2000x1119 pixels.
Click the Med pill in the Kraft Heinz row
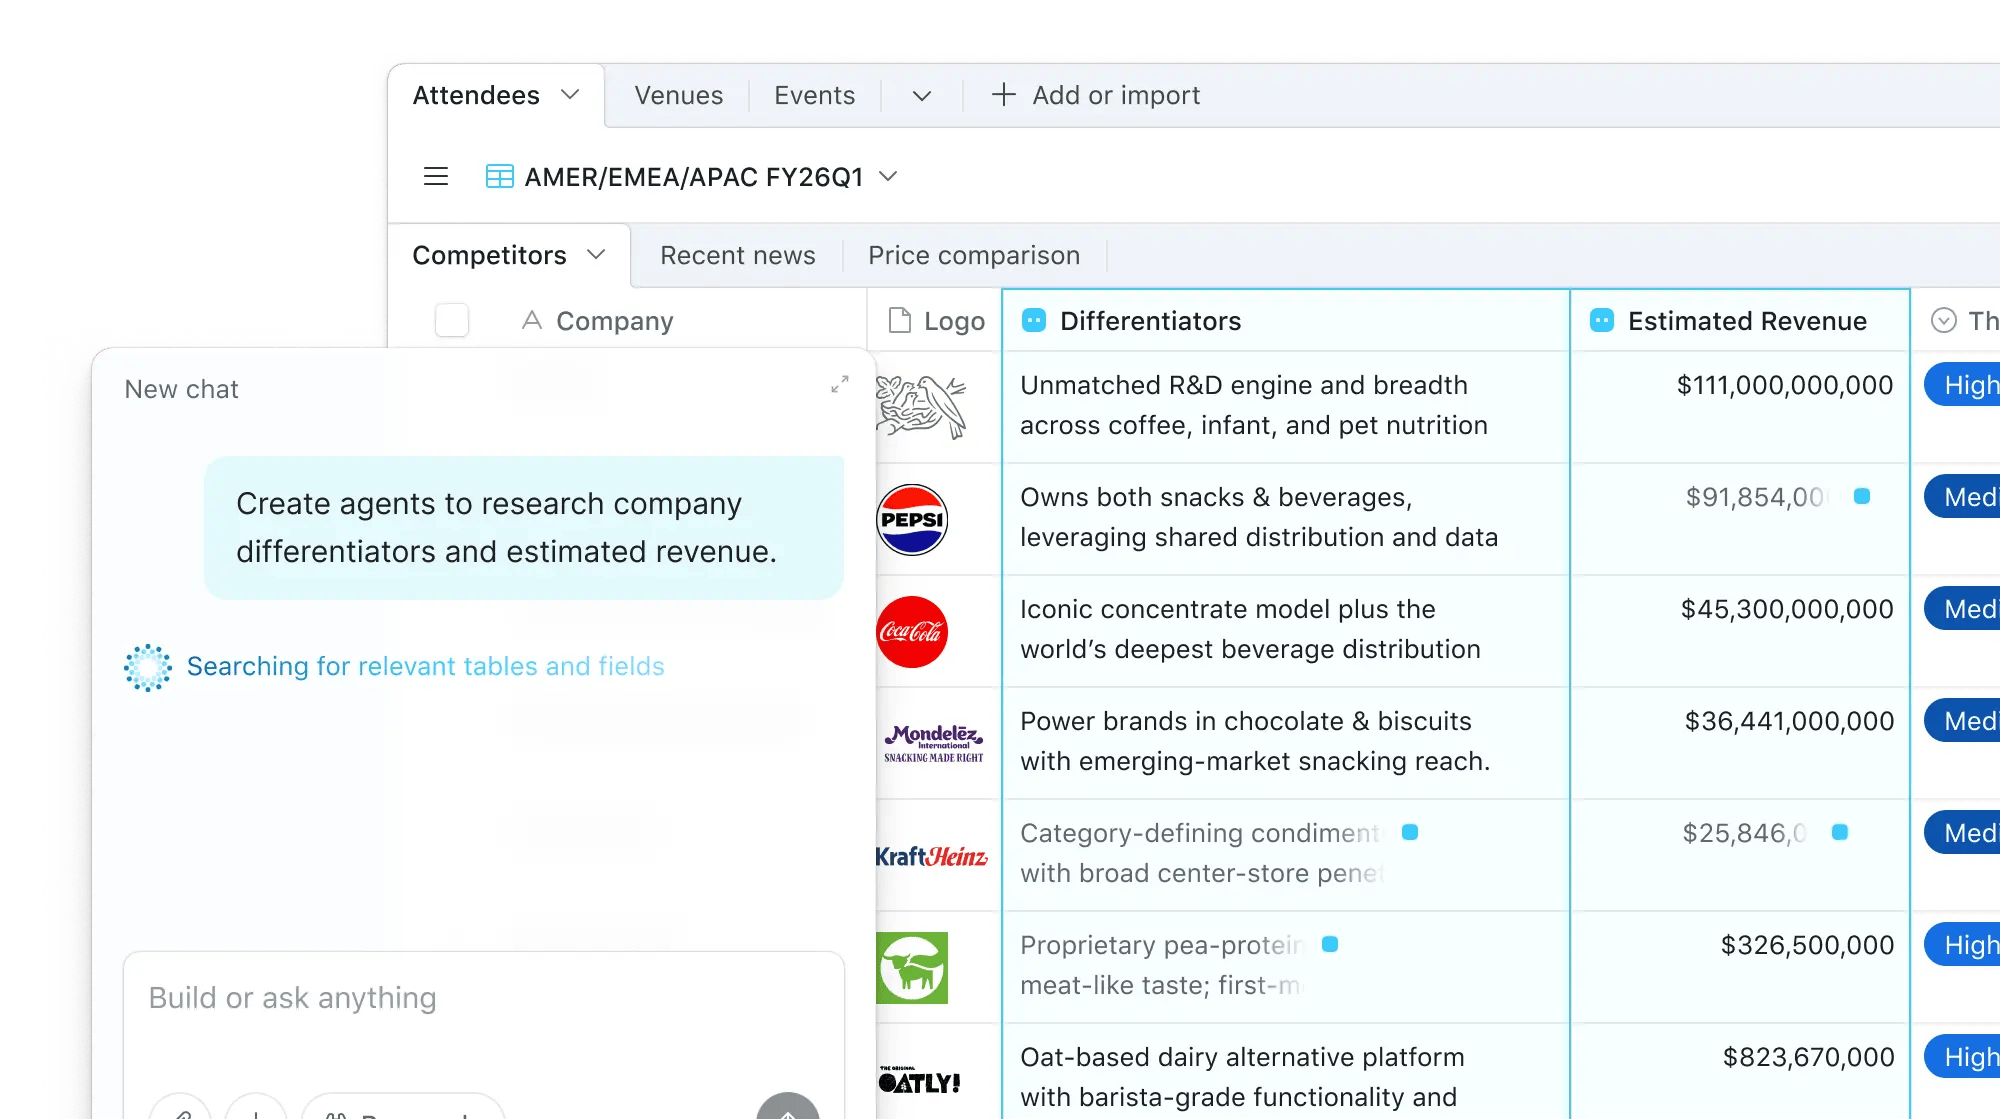point(1963,833)
